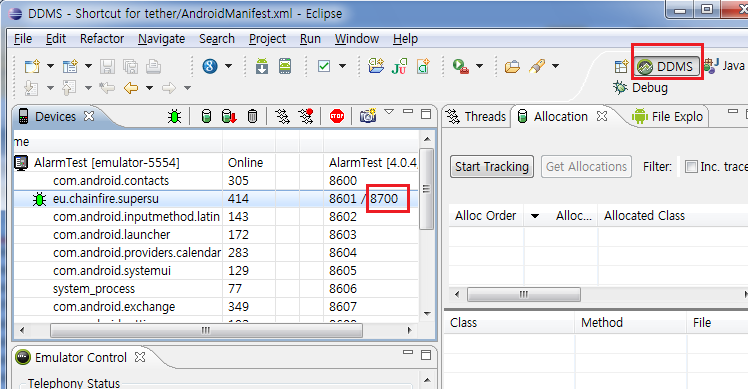Select the com.android.contacts process
This screenshot has width=748, height=389.
click(216, 181)
